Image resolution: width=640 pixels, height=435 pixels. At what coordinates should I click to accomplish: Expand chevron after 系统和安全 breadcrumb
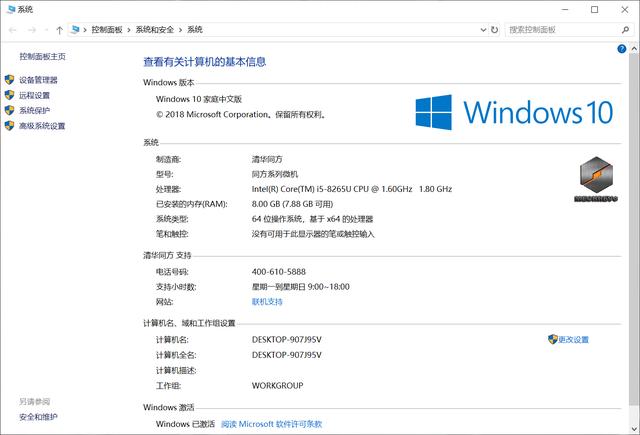180,30
